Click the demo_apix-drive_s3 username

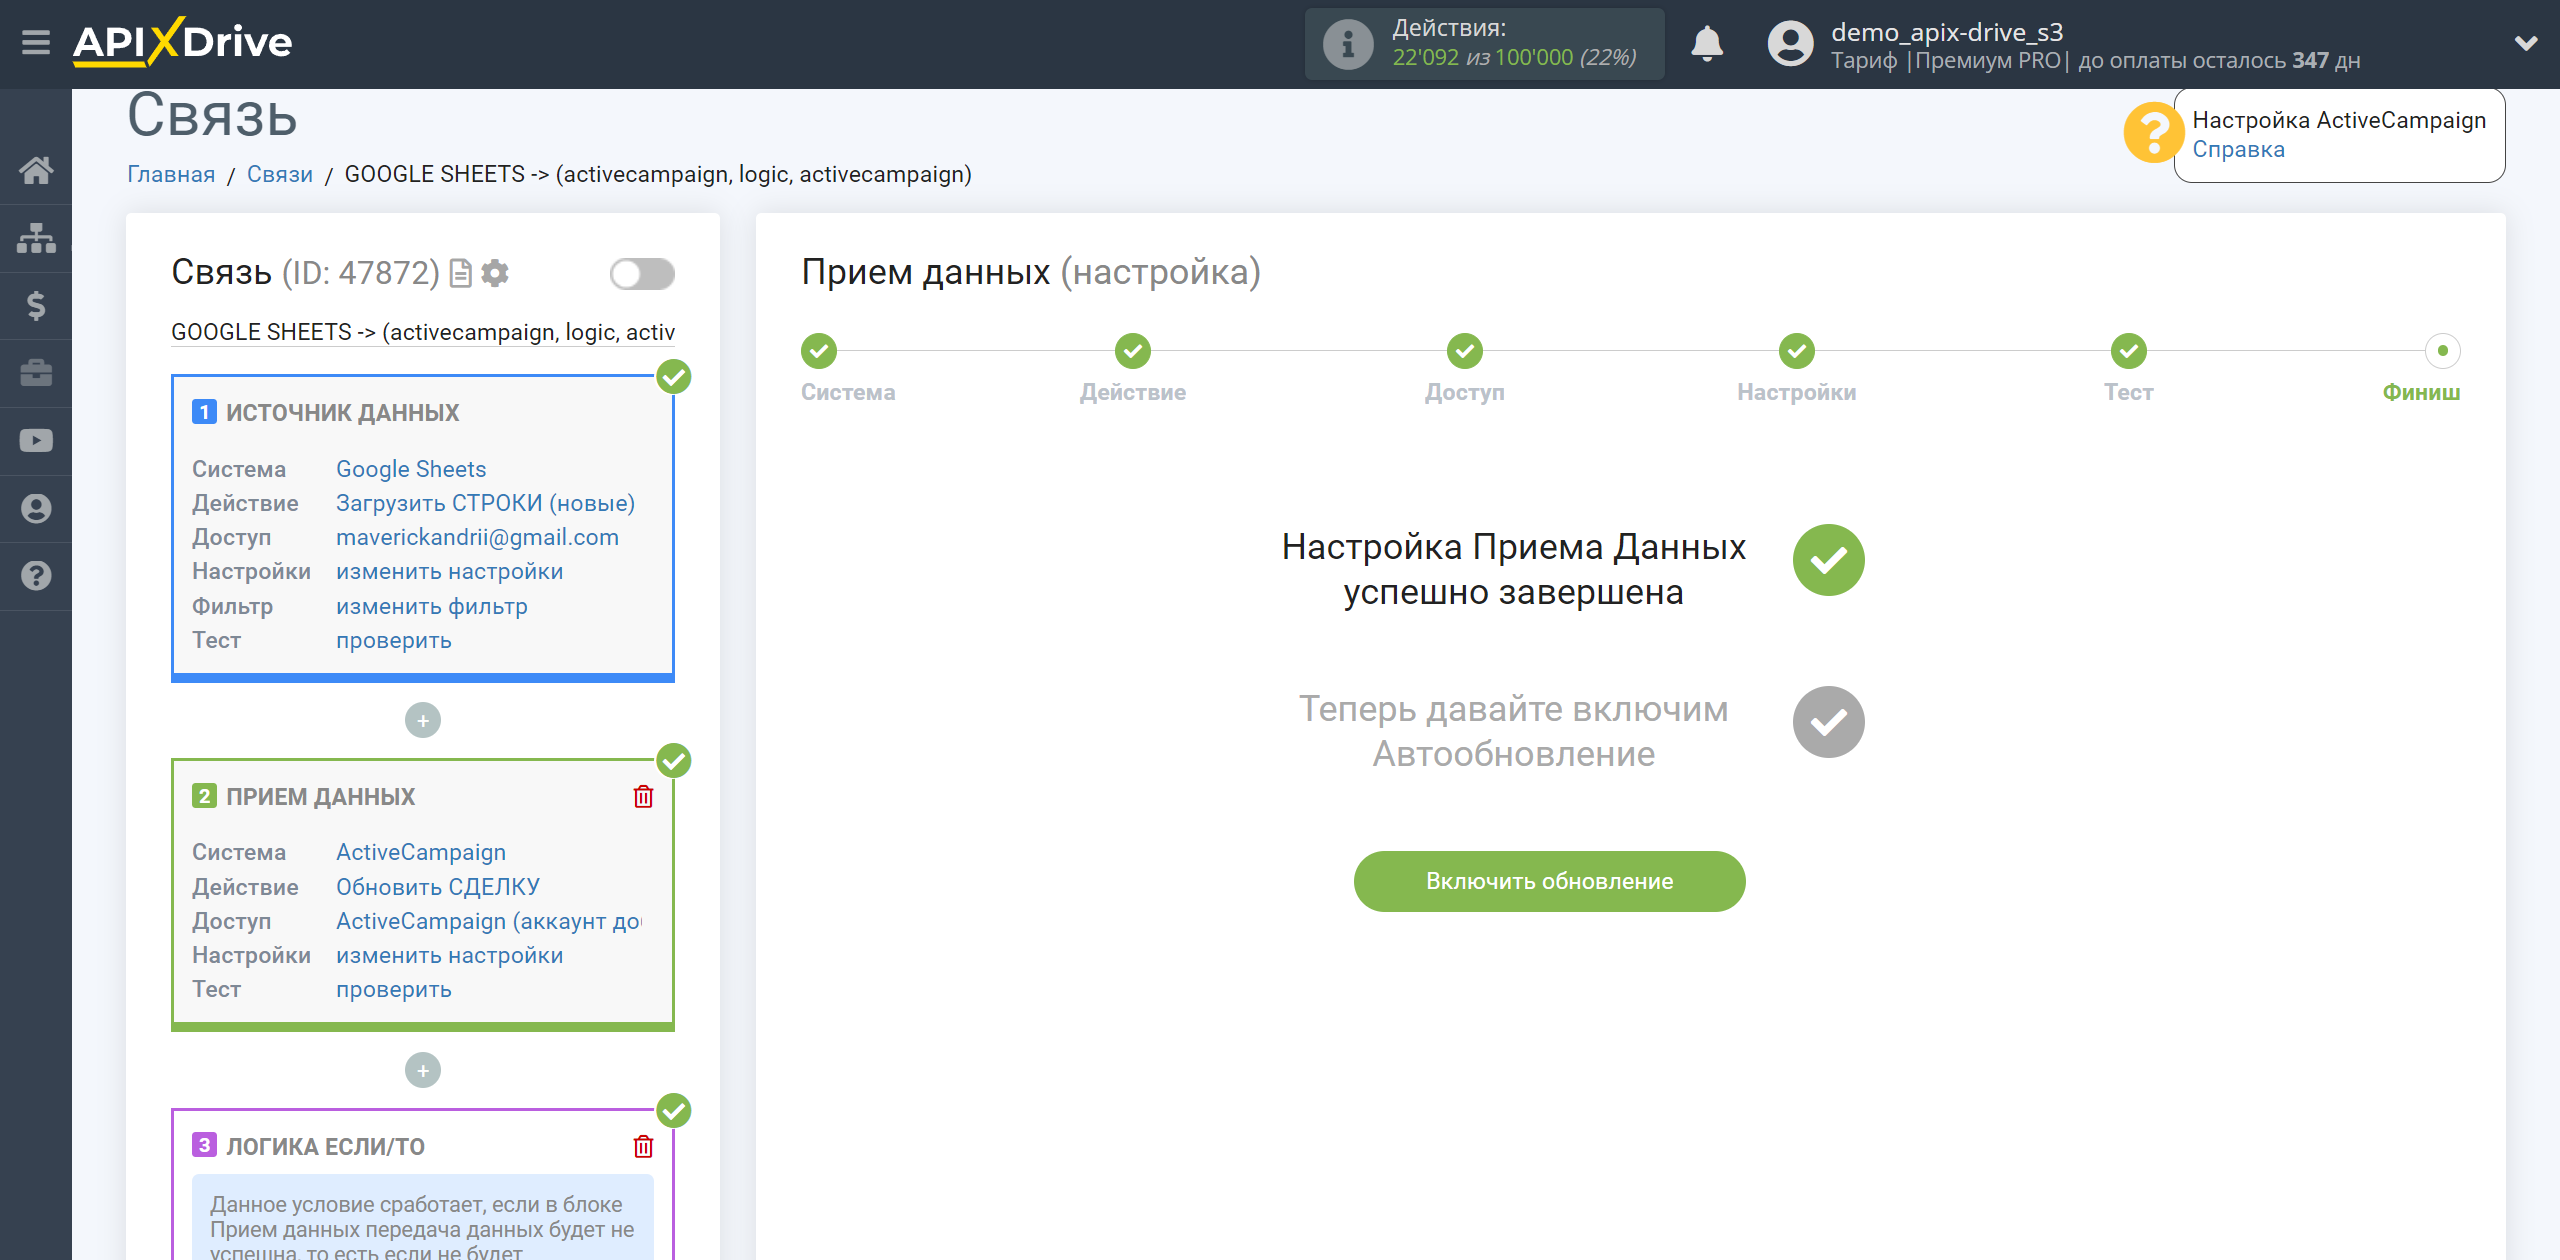(1947, 32)
